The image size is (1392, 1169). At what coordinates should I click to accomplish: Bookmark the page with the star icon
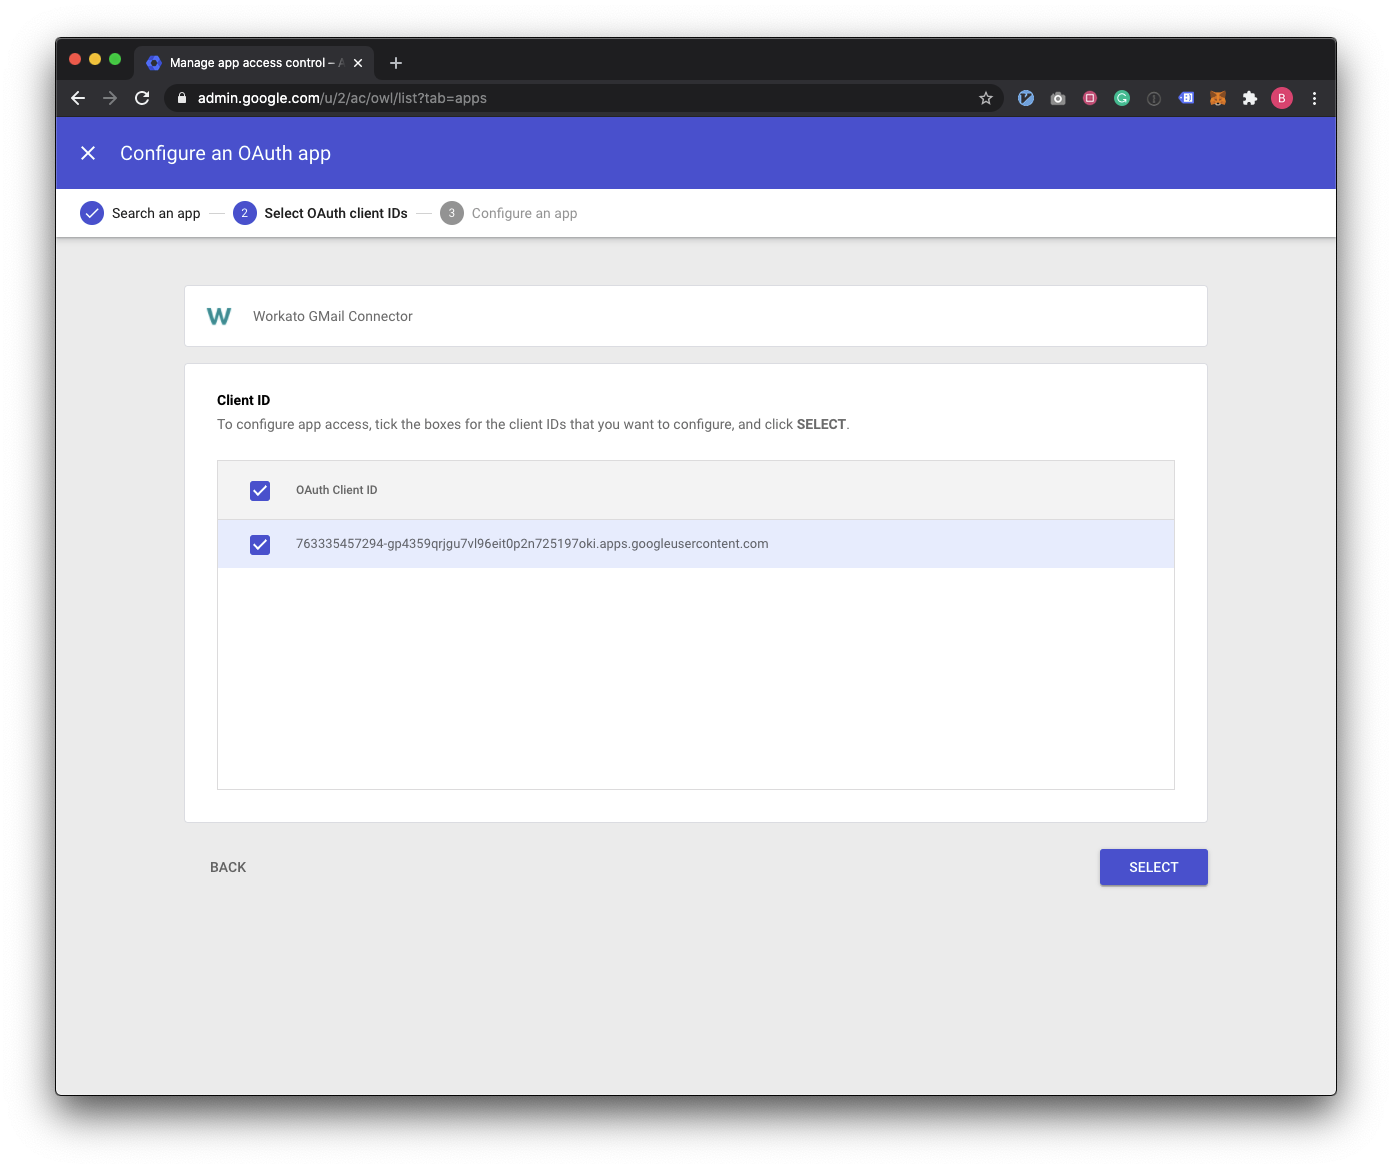(x=986, y=98)
